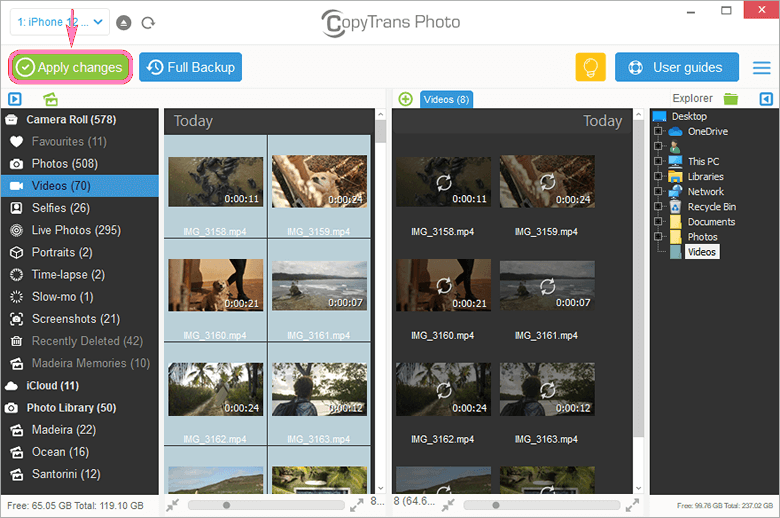Select Videos folder in Explorer tree
Screen dimensions: 780x518
(702, 252)
